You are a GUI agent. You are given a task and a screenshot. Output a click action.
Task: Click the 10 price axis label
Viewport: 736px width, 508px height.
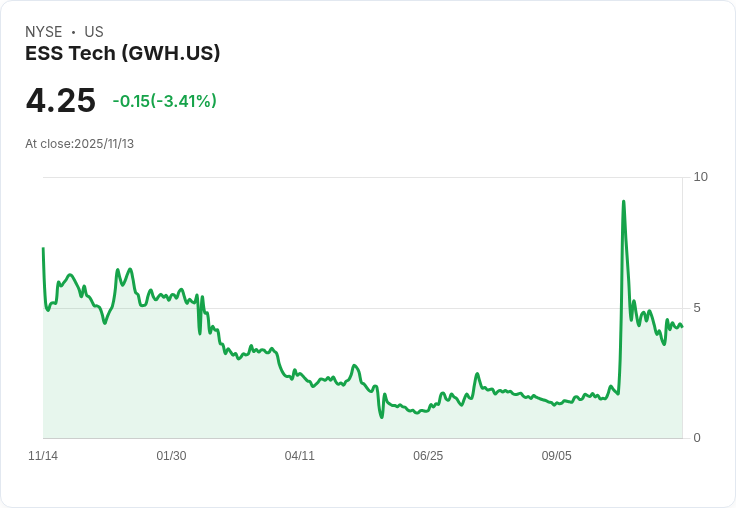700,177
